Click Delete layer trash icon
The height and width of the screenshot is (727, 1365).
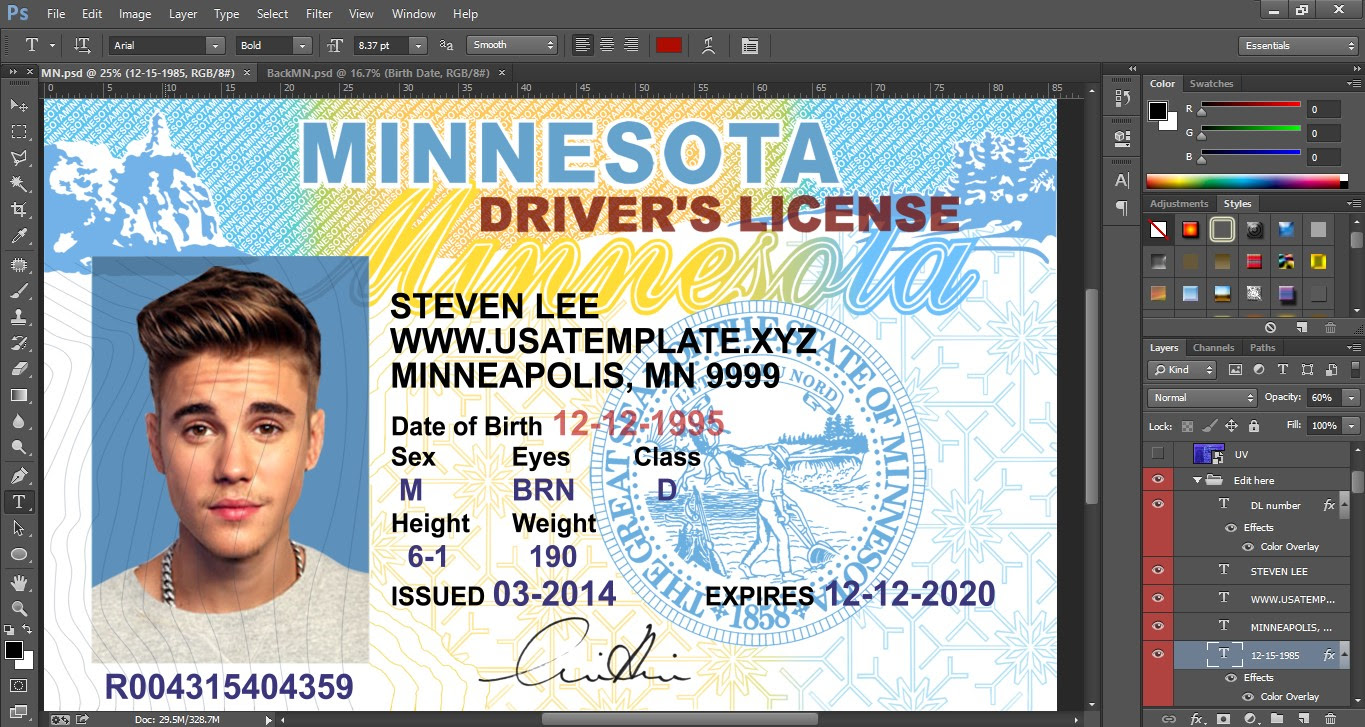click(x=1330, y=718)
